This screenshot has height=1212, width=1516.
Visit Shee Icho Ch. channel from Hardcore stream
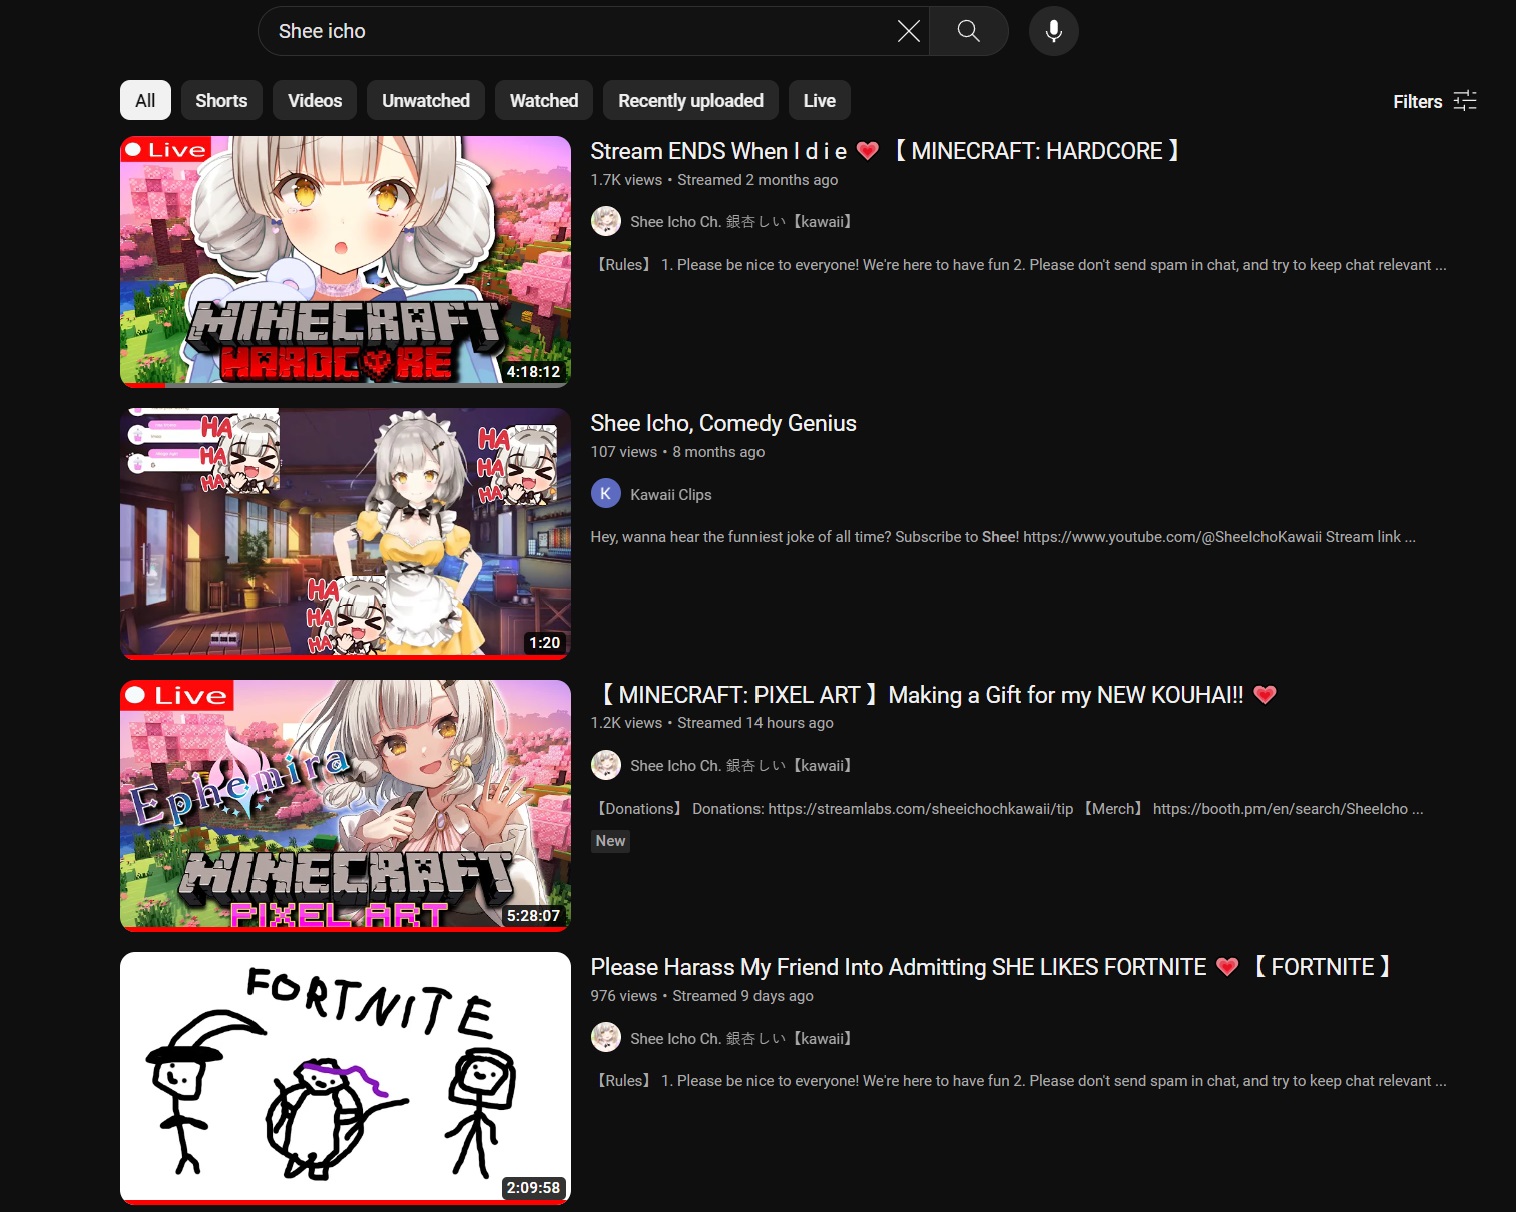point(743,222)
